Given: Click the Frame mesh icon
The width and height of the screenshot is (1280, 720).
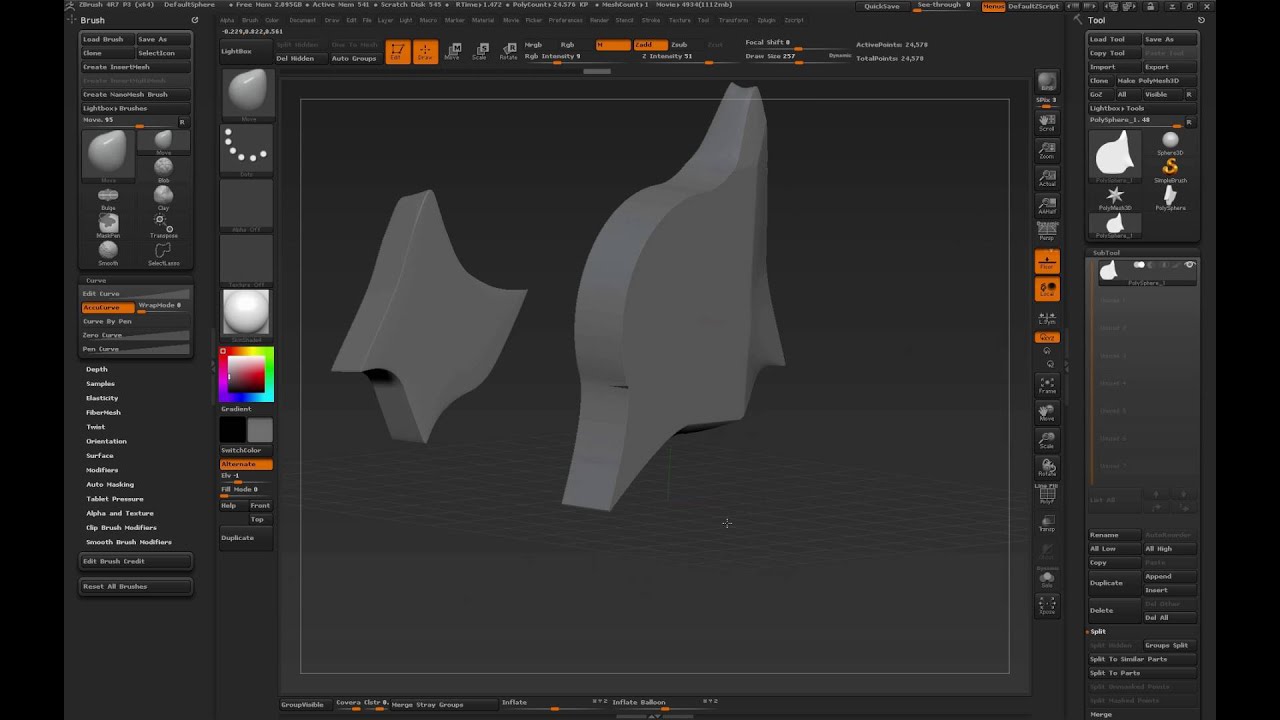Looking at the screenshot, I should point(1047,385).
